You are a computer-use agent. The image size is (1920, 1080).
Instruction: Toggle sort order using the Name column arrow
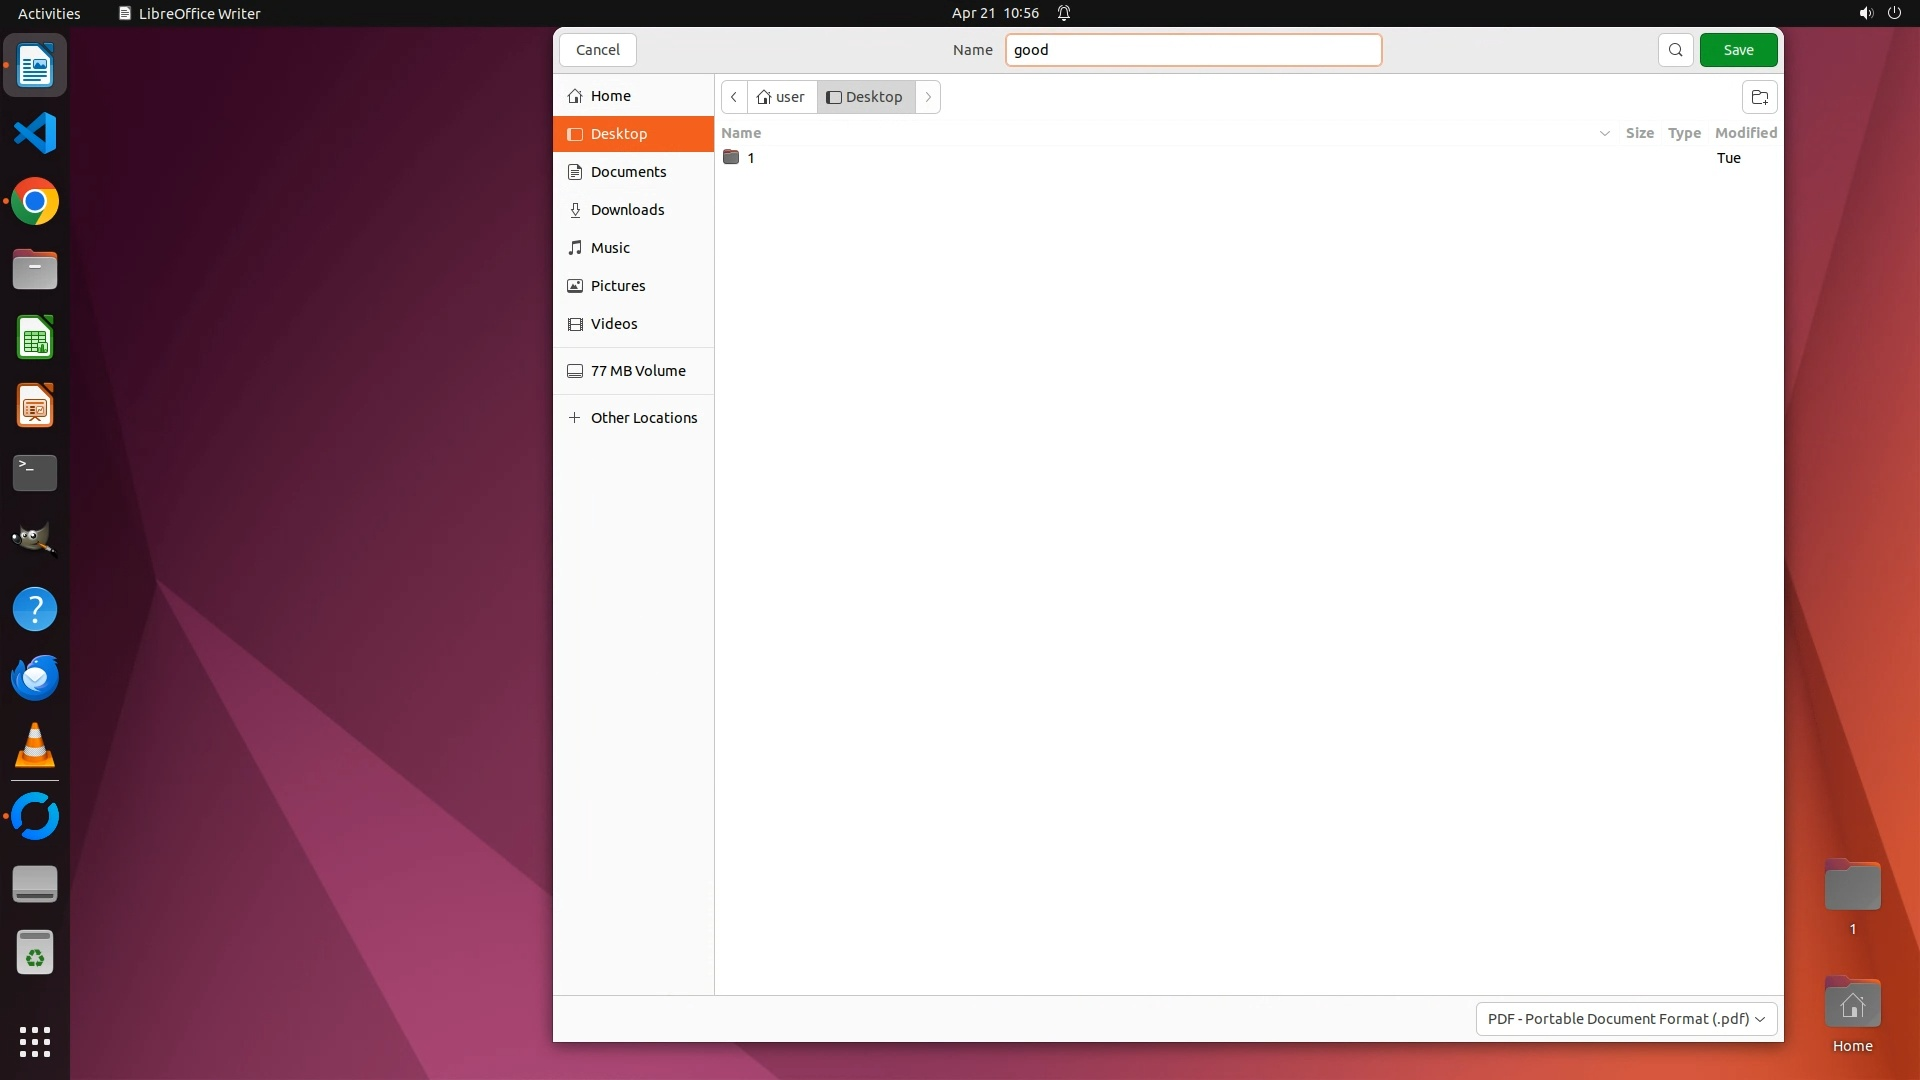pos(1604,133)
